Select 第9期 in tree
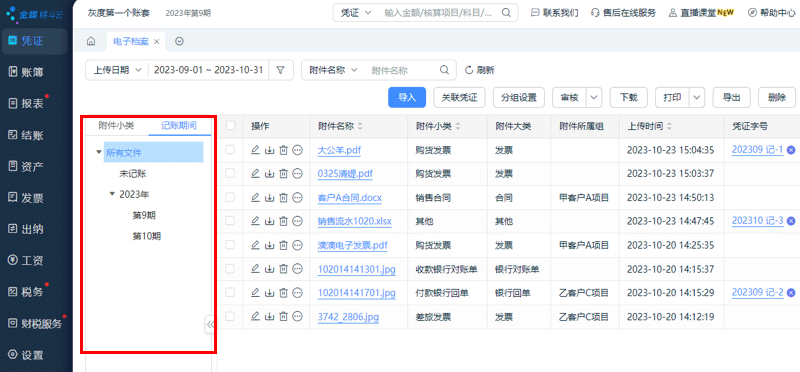This screenshot has width=800, height=372. pos(144,215)
